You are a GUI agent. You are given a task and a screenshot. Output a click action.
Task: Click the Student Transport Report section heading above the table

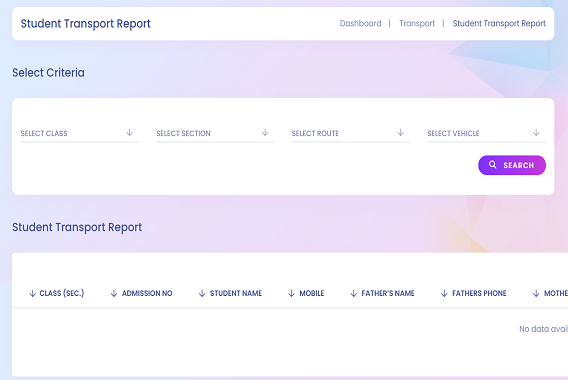coord(77,227)
